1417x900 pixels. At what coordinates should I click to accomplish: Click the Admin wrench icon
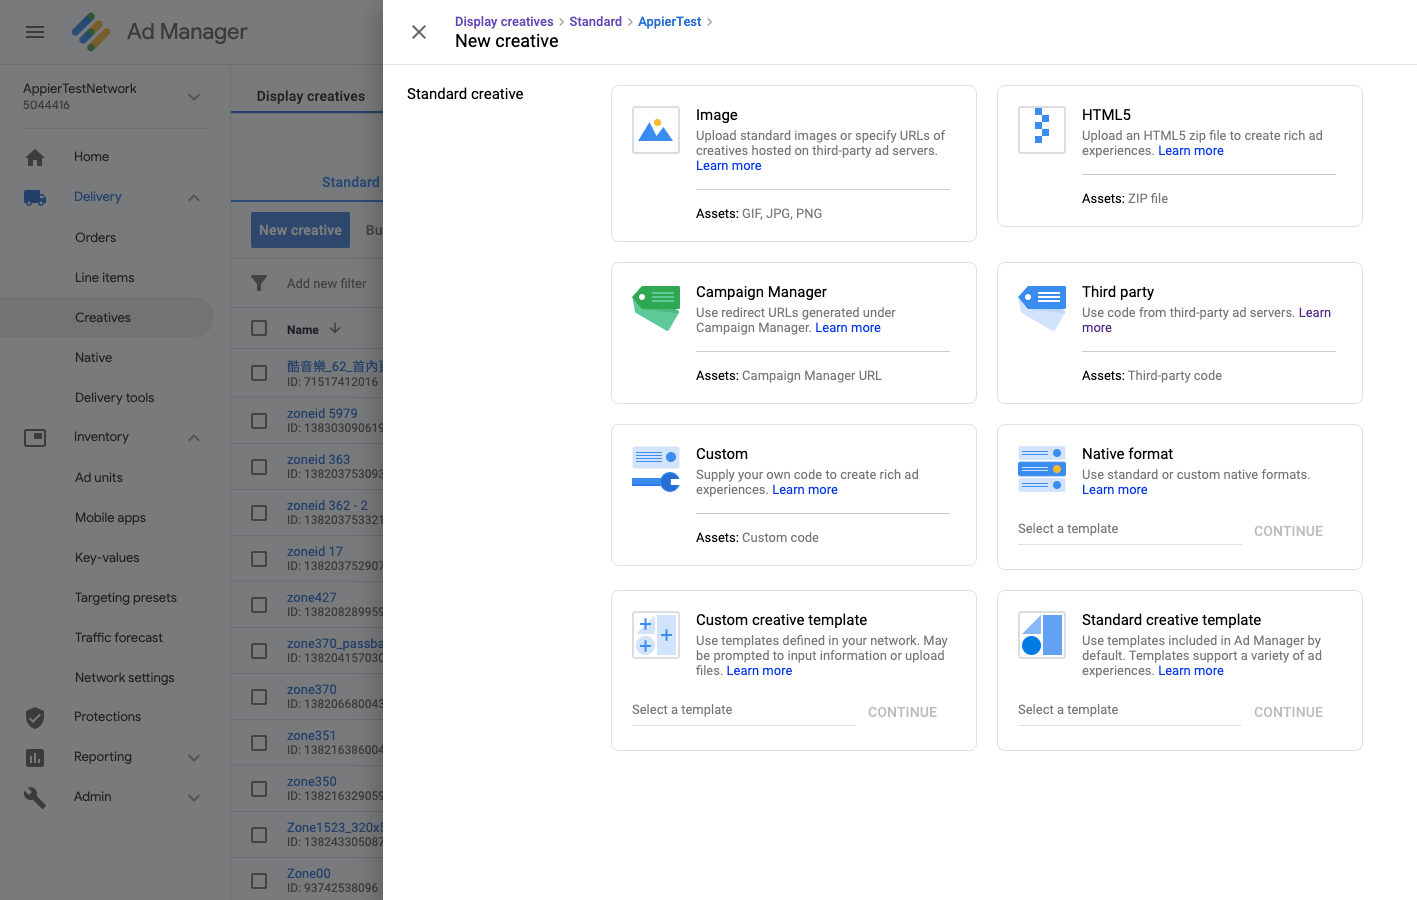click(x=35, y=797)
